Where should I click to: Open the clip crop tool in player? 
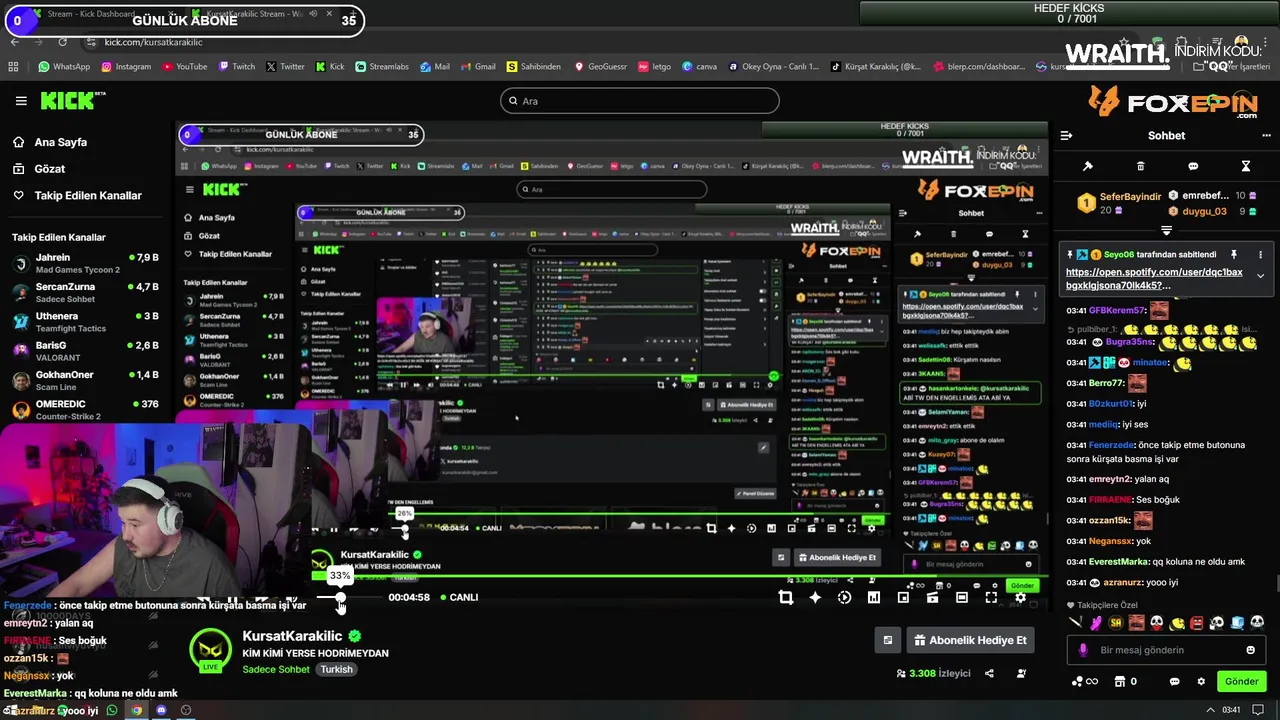click(x=786, y=597)
